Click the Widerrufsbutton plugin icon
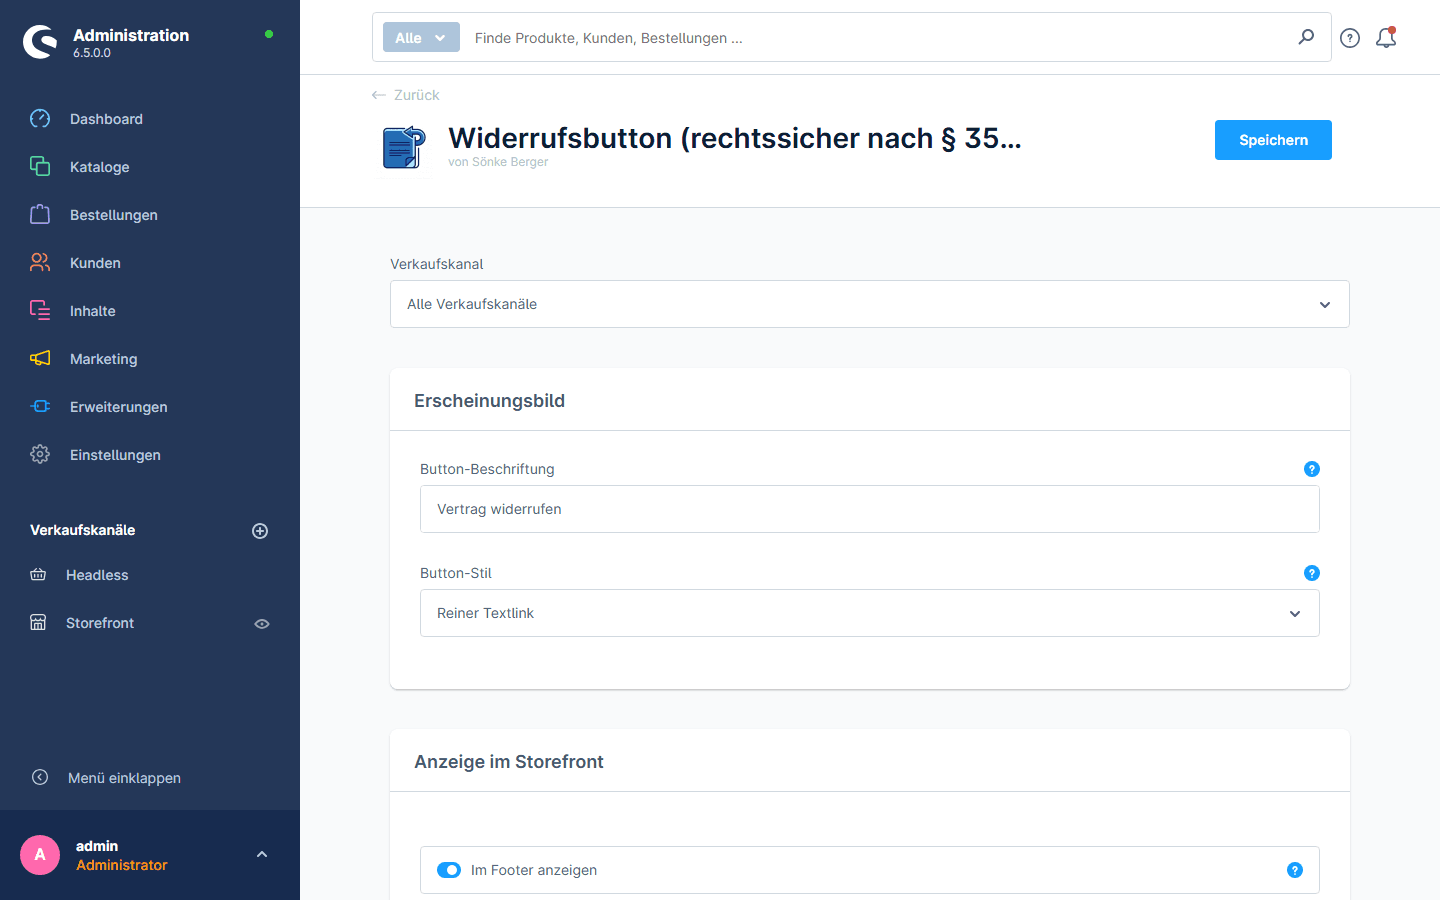Image resolution: width=1440 pixels, height=900 pixels. pyautogui.click(x=405, y=147)
